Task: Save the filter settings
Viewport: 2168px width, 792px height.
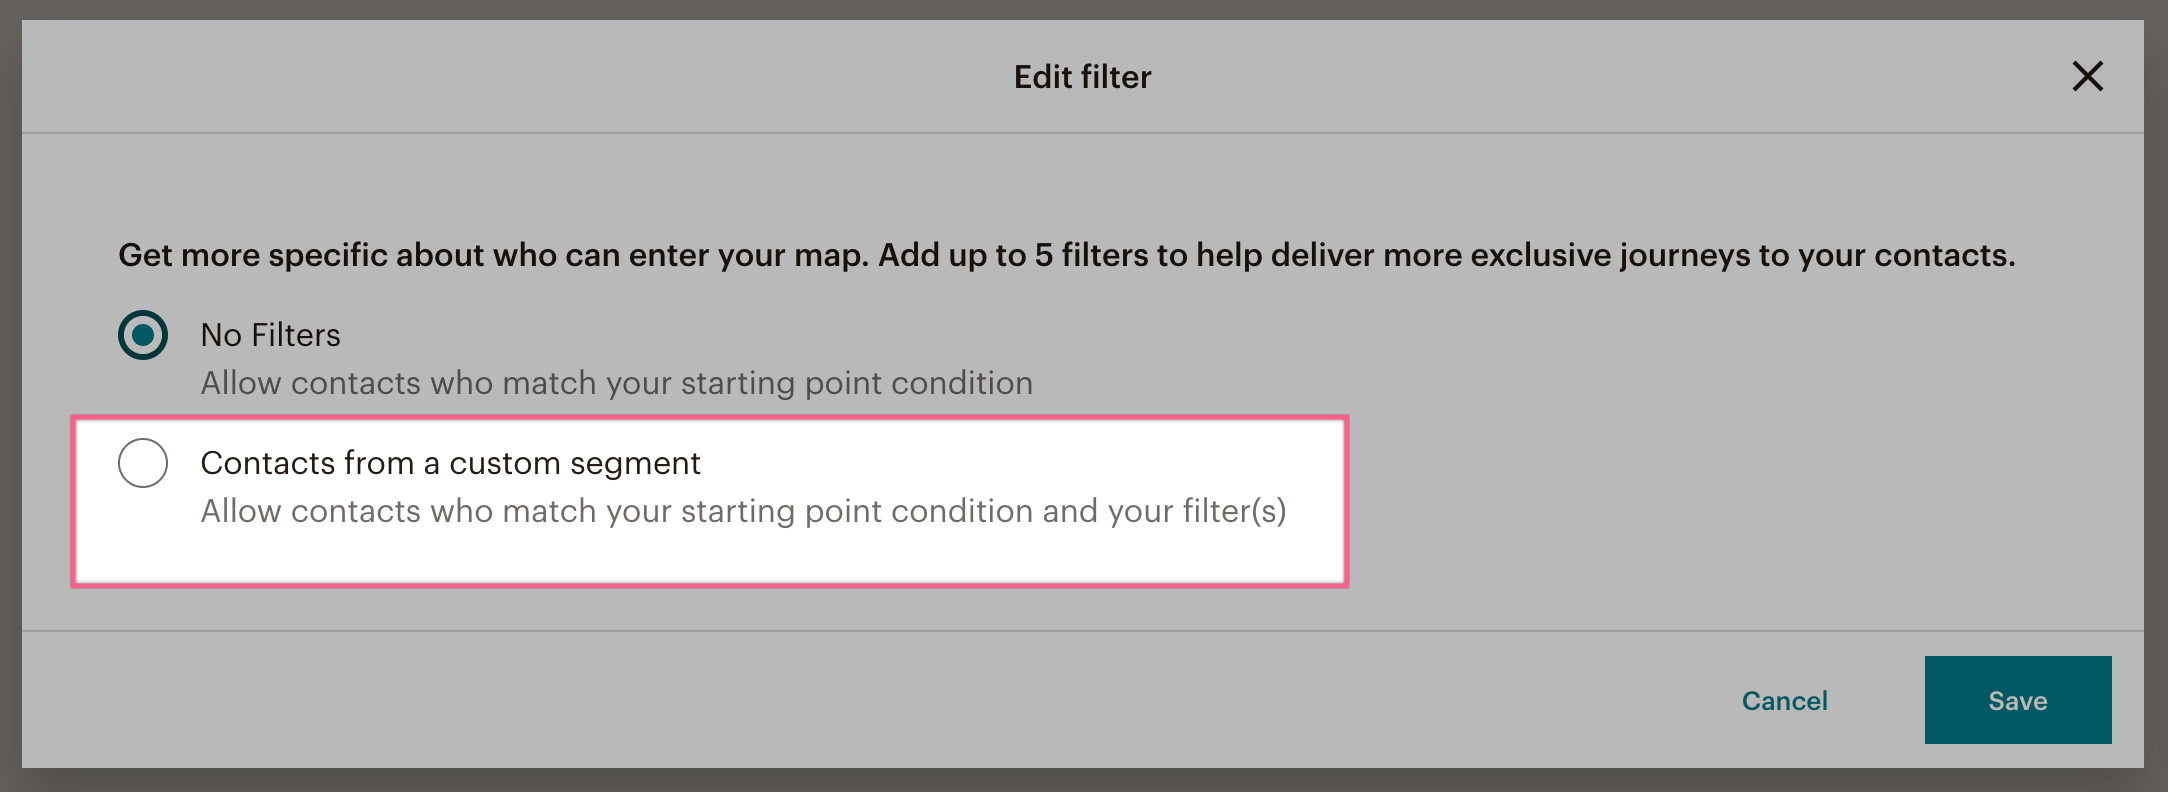Action: [2017, 700]
